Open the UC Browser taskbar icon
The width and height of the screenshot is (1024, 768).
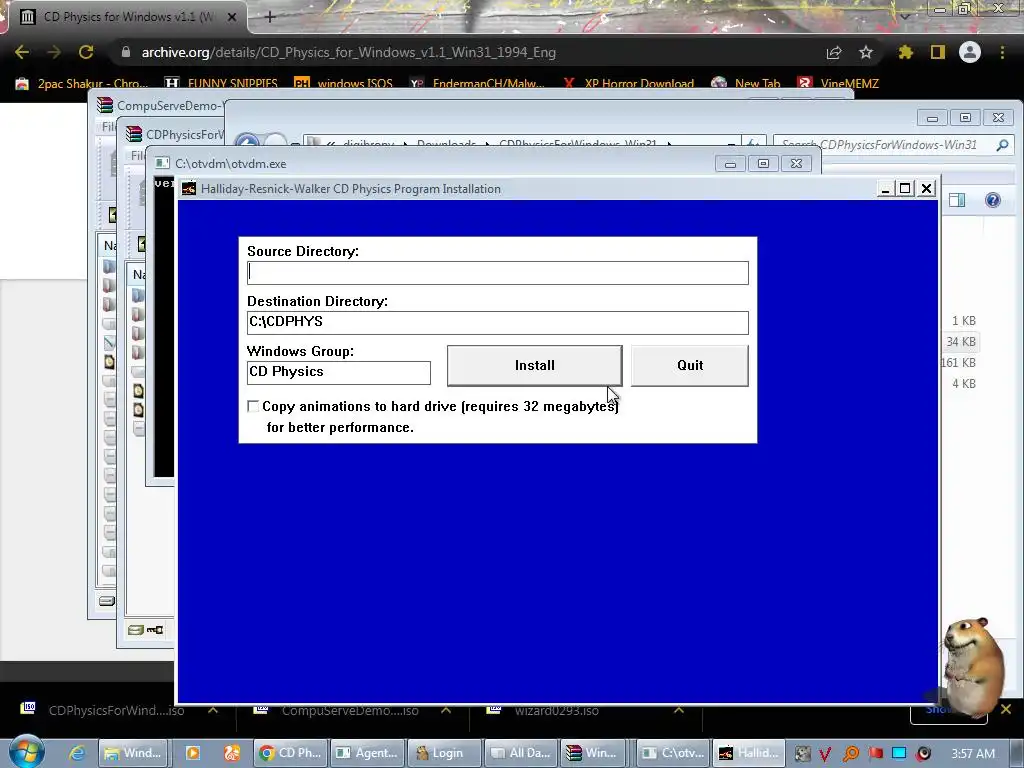(x=231, y=753)
